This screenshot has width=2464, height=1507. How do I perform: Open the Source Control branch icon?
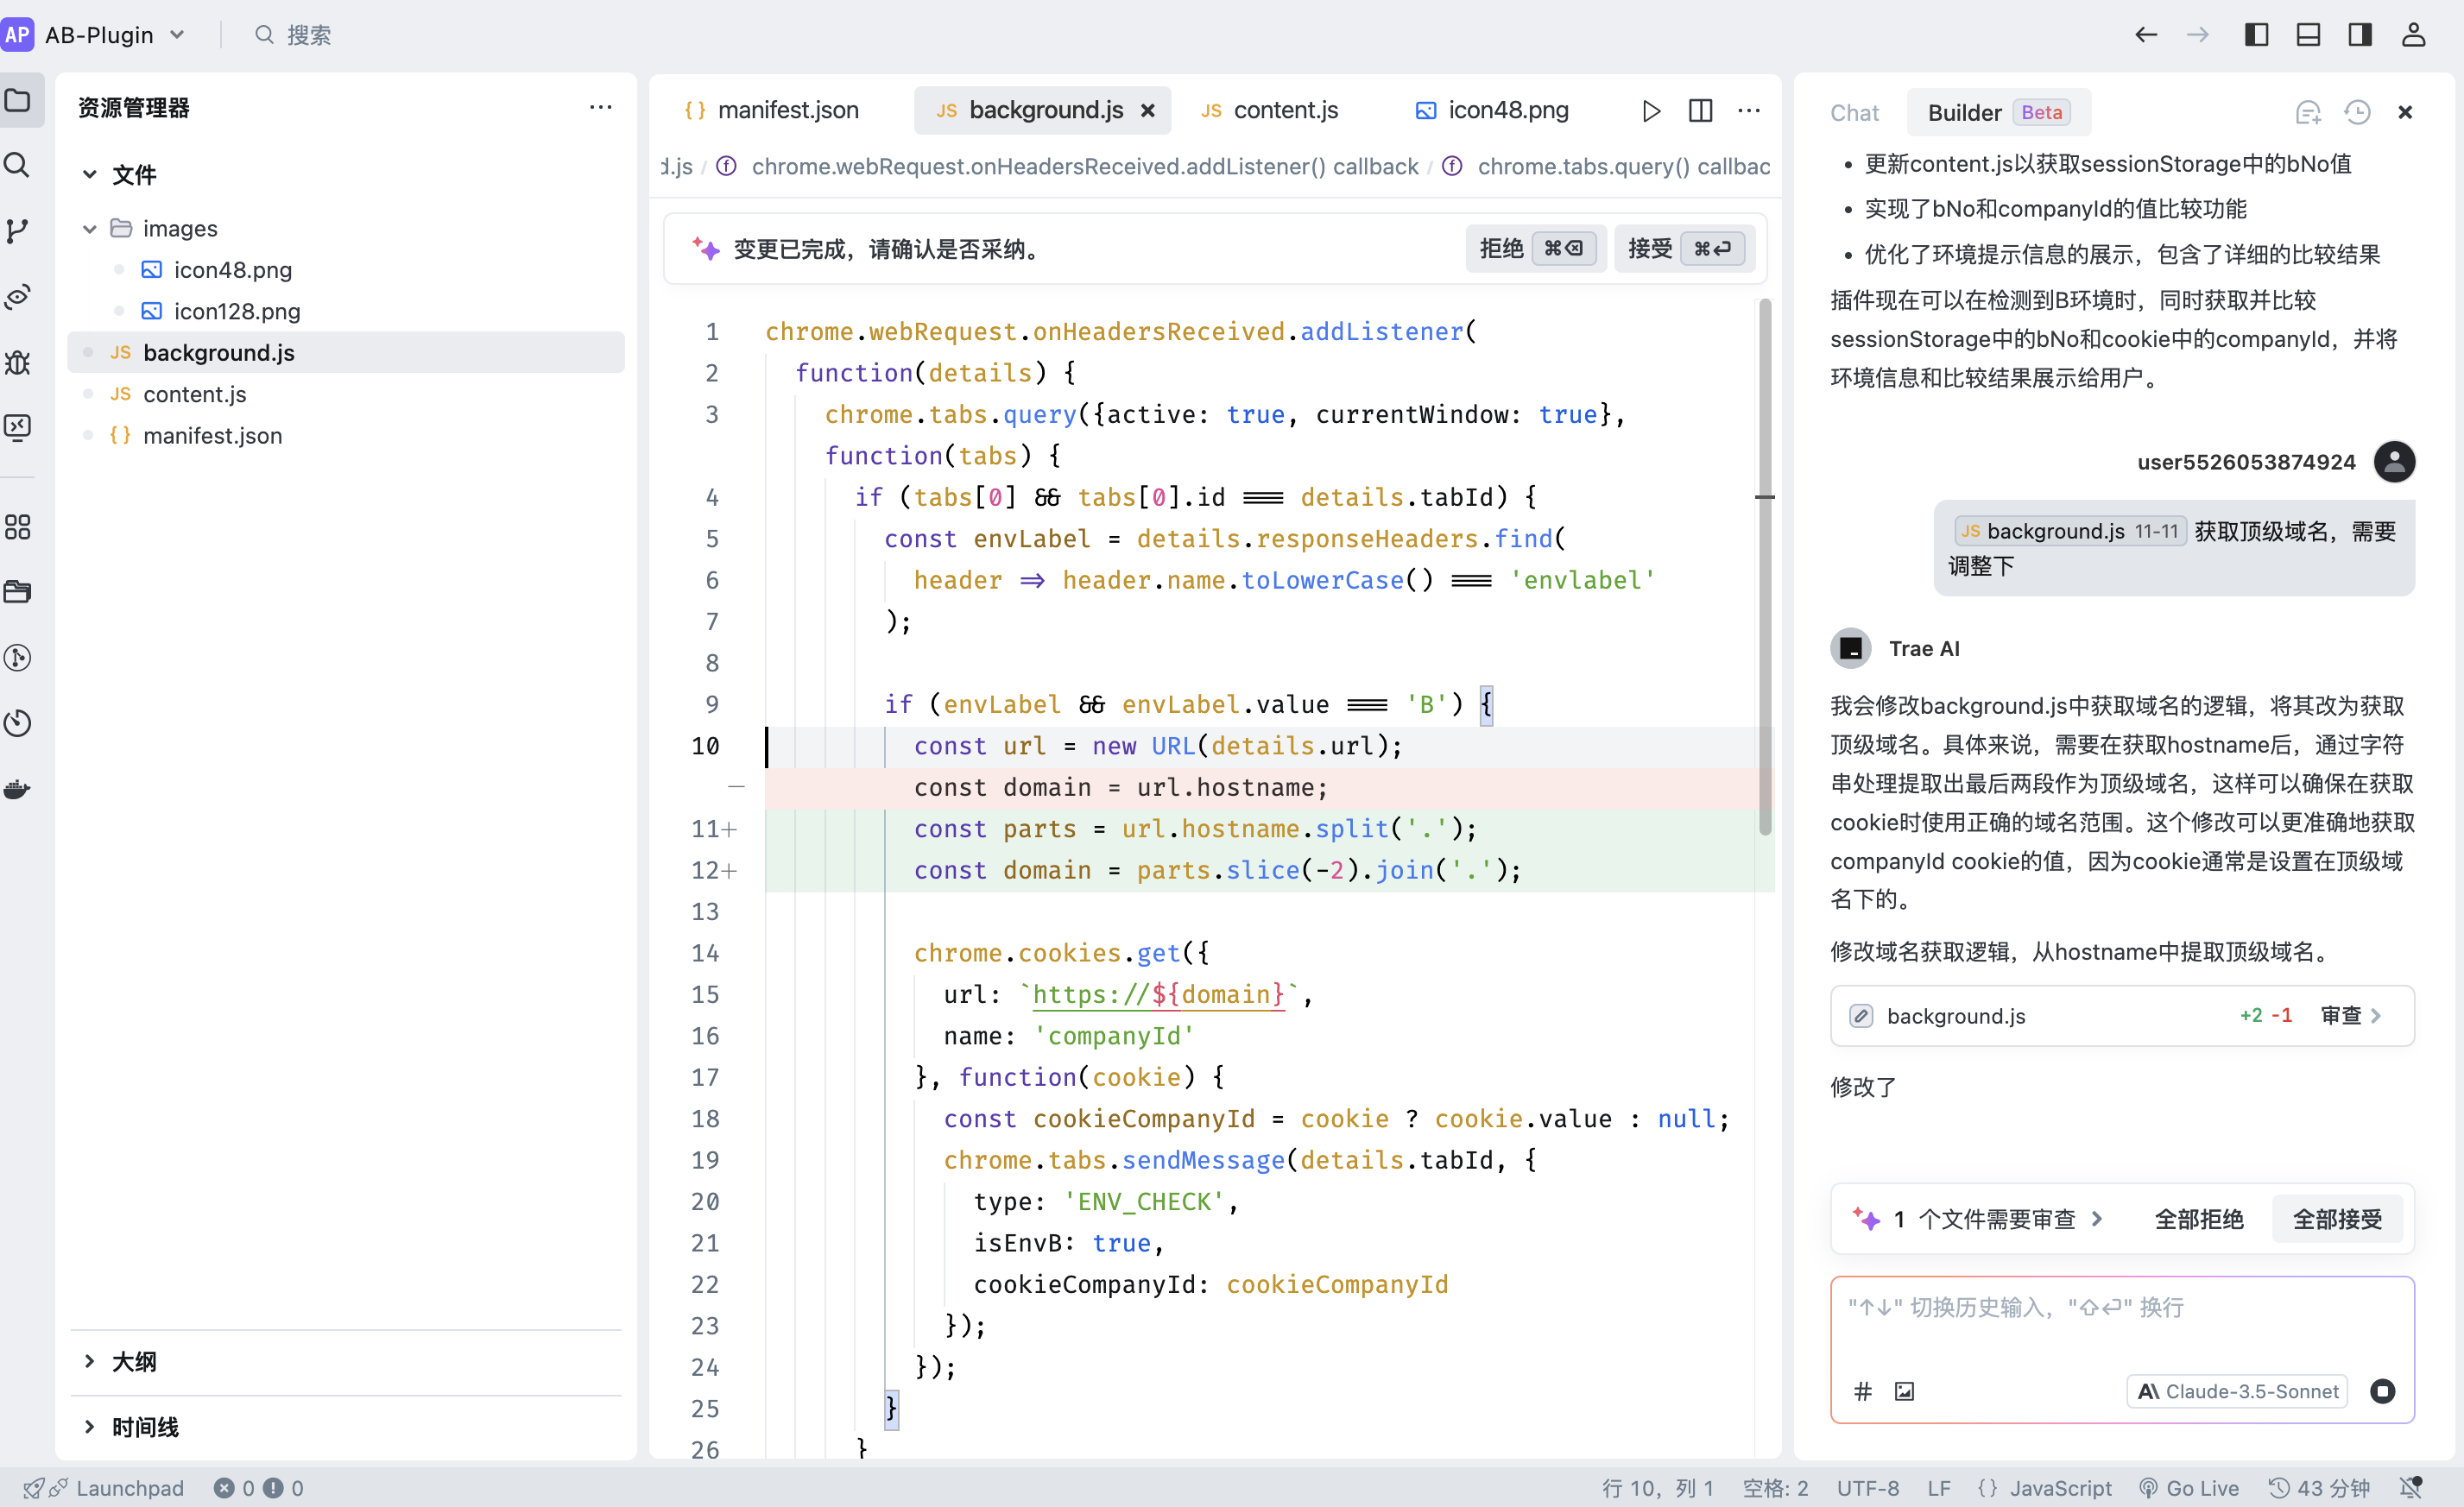pos(18,231)
